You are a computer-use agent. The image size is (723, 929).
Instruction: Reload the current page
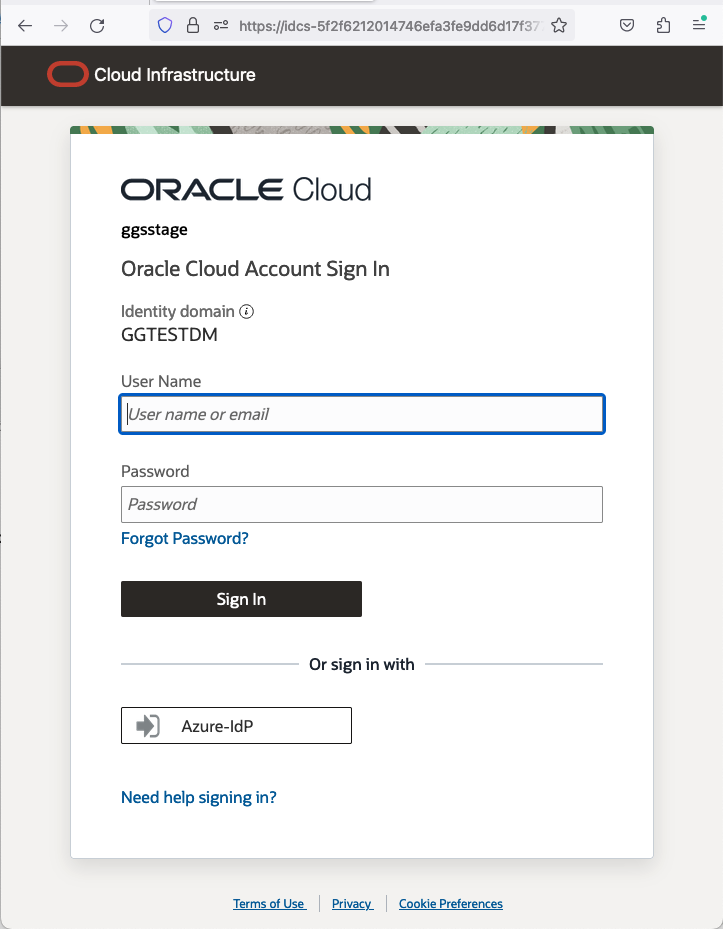(x=97, y=25)
